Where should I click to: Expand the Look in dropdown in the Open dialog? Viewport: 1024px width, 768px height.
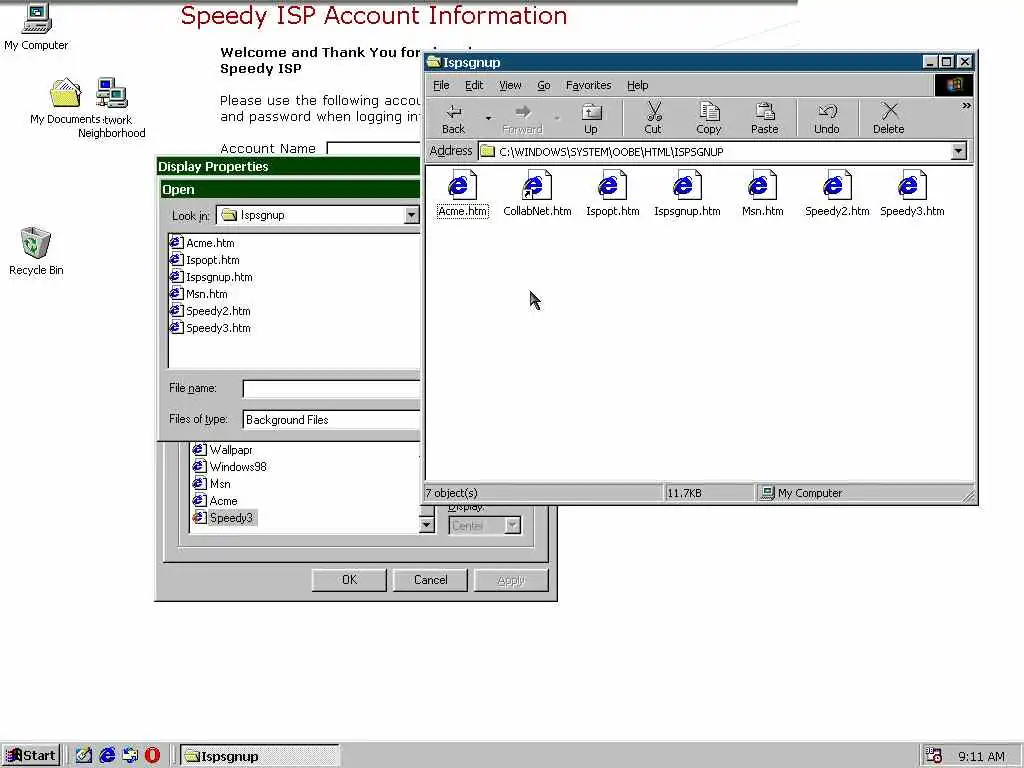[411, 215]
